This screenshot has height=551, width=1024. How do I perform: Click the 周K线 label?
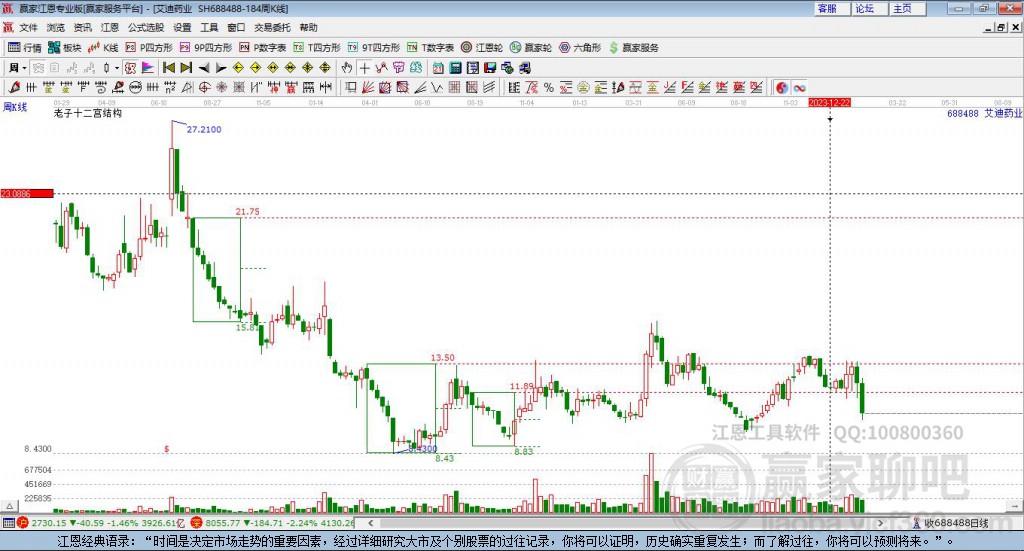pos(15,107)
